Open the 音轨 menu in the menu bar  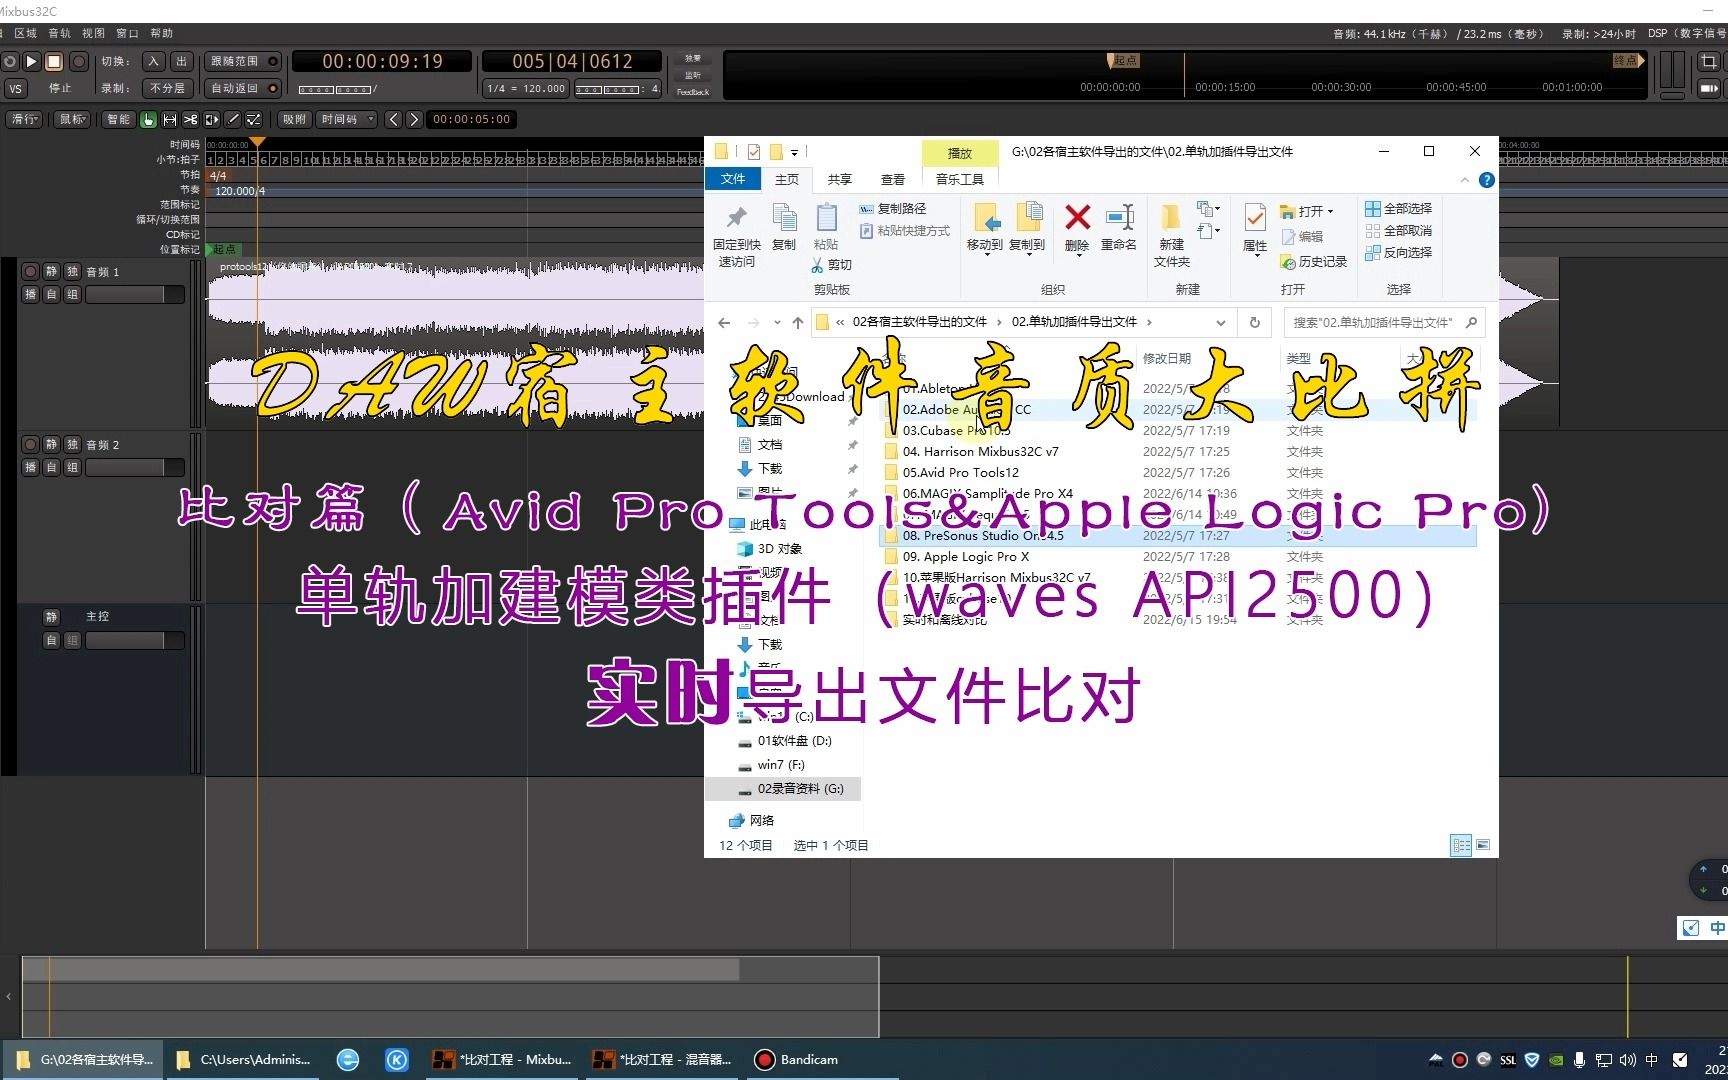click(58, 33)
